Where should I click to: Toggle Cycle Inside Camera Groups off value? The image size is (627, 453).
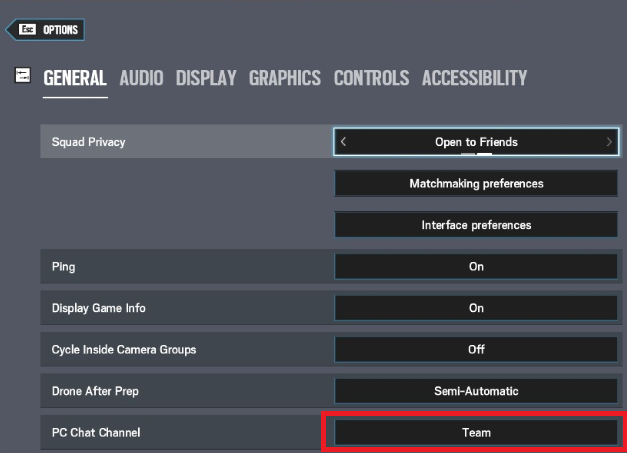[476, 349]
